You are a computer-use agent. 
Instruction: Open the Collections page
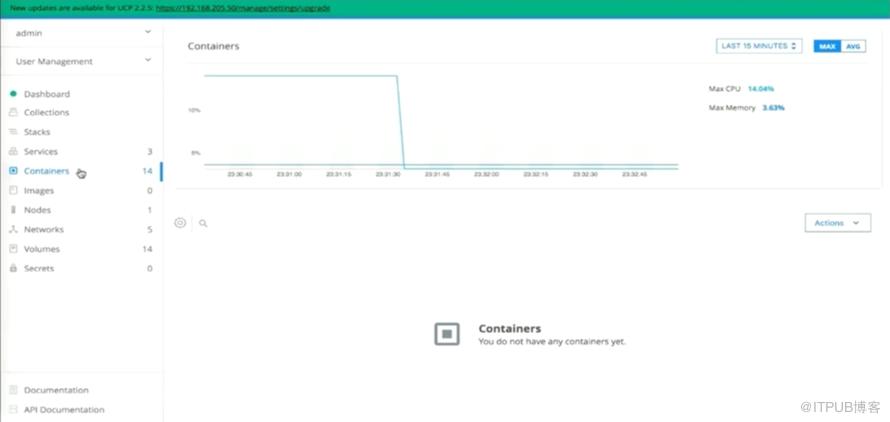(47, 112)
